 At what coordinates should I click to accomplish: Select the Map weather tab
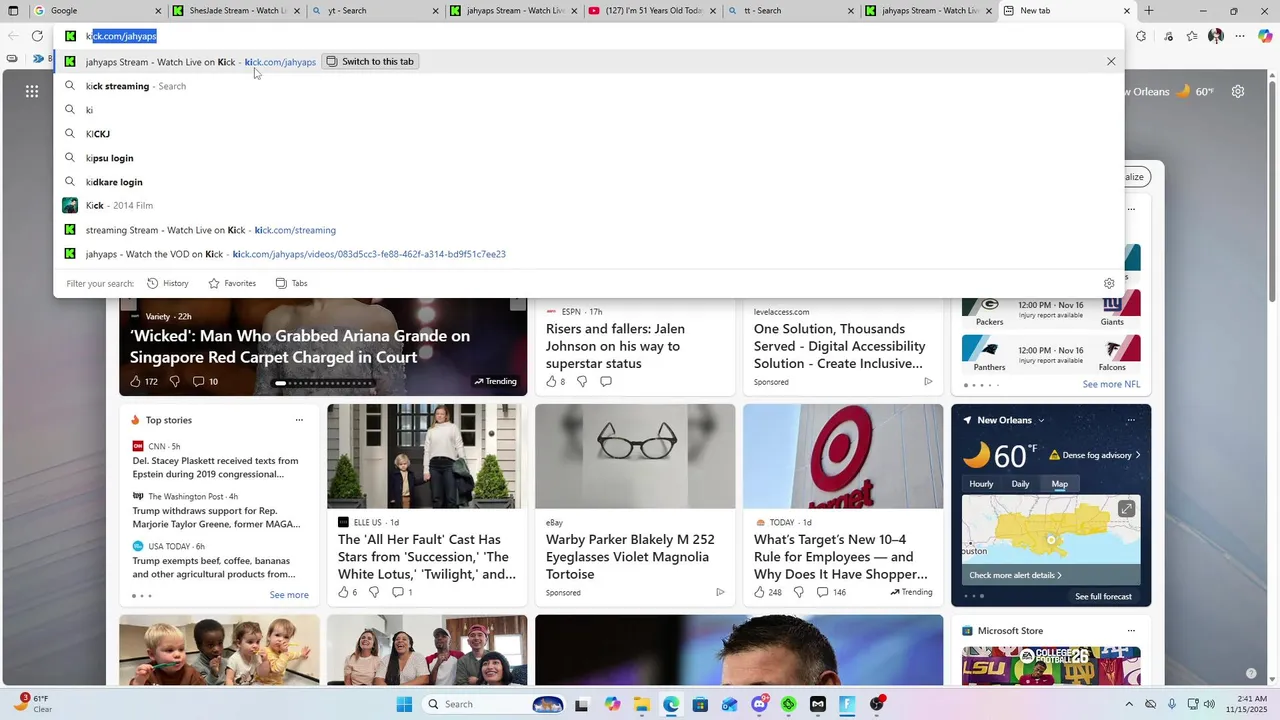[x=1059, y=484]
